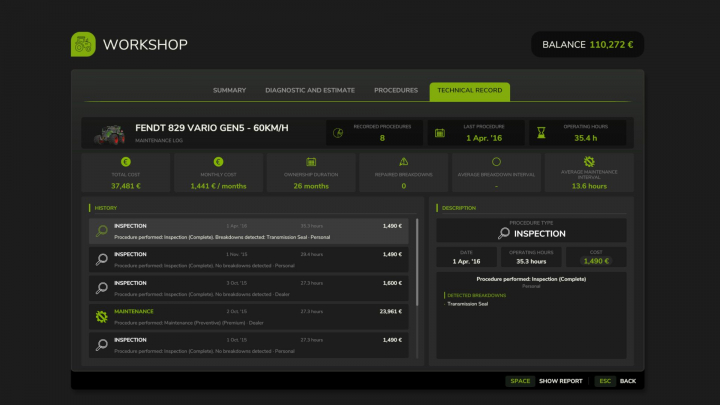The height and width of the screenshot is (405, 720).
Task: Click magnifier icon of 3 Oct '15 inspection
Action: [x=101, y=288]
